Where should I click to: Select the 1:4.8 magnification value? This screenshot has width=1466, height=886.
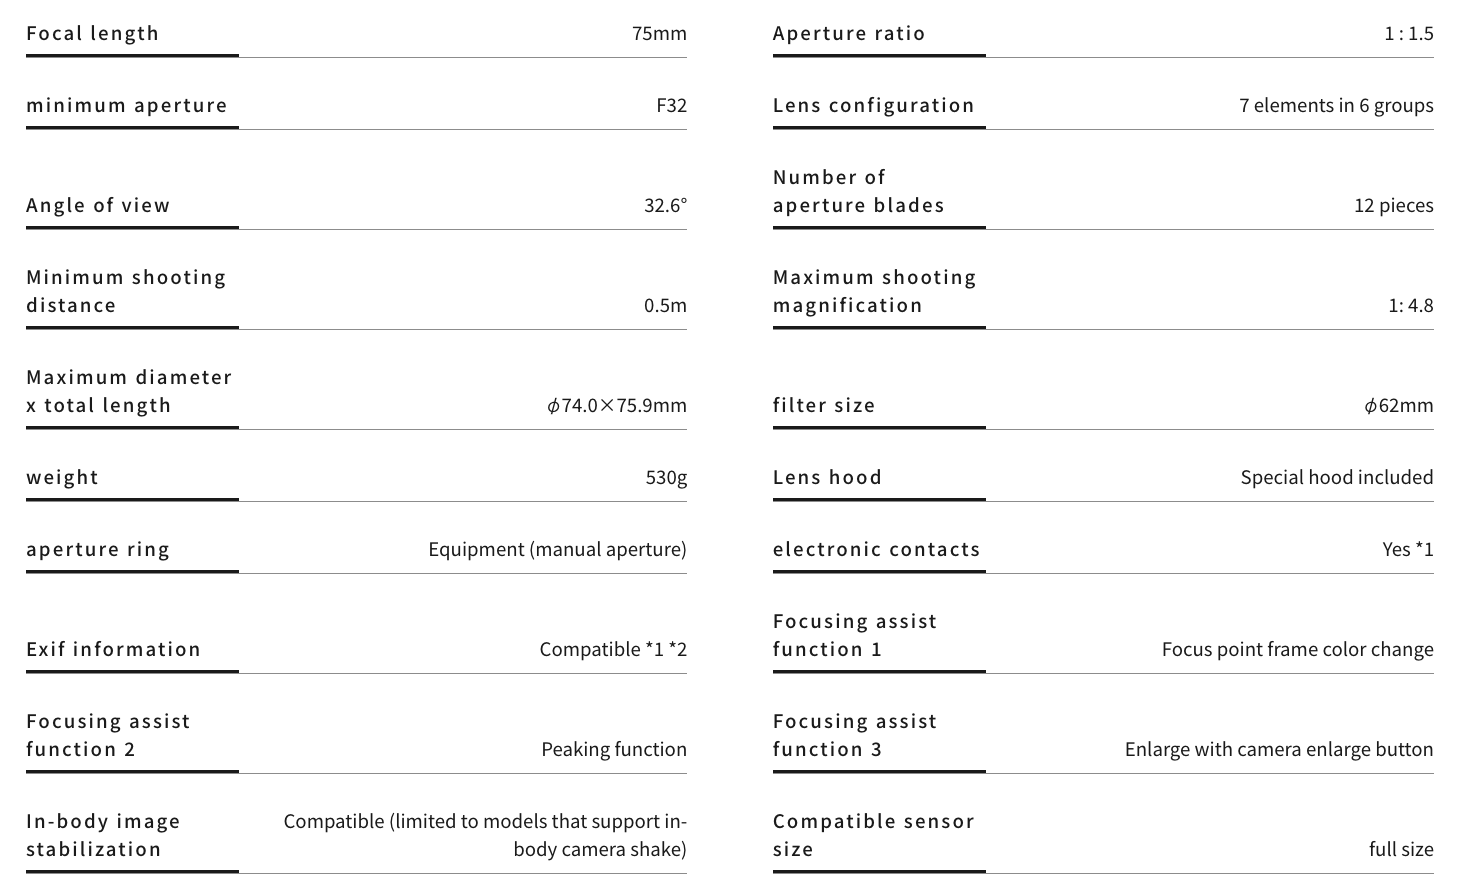[x=1410, y=305]
